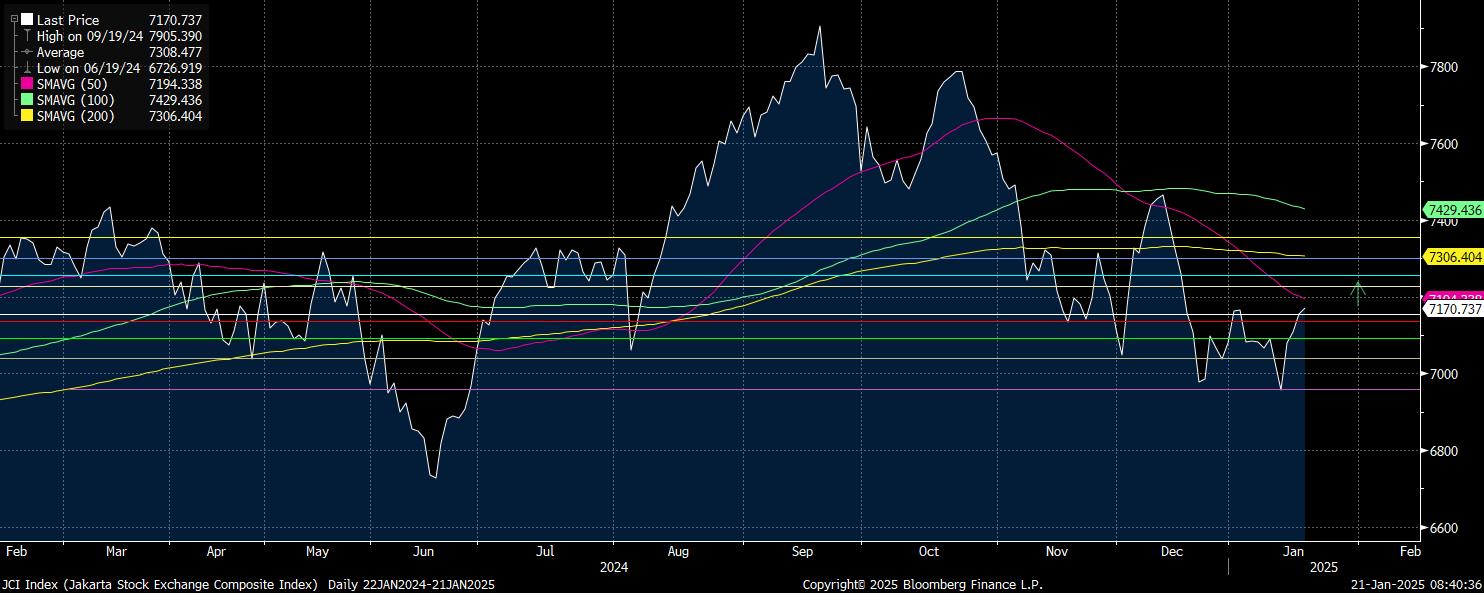Viewport: 1484px width, 593px height.
Task: Click the white 7170.737 last price tag
Action: pyautogui.click(x=1453, y=310)
